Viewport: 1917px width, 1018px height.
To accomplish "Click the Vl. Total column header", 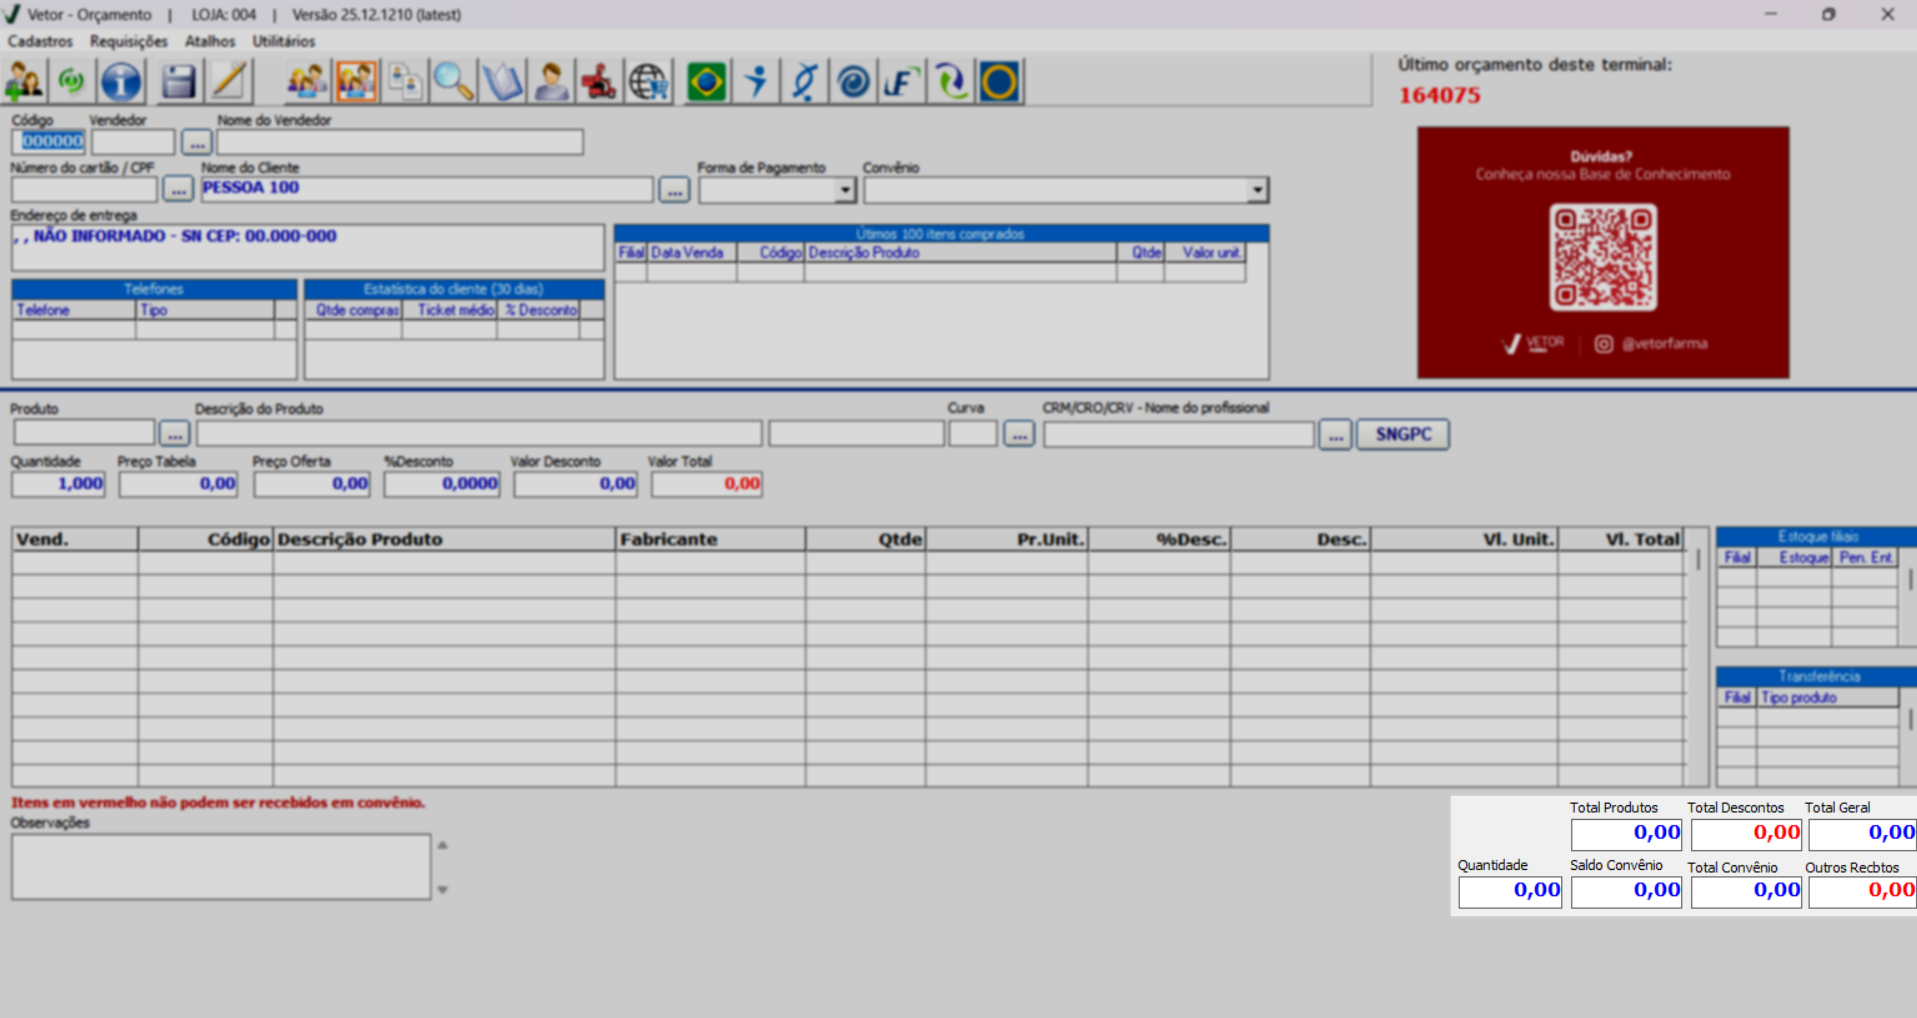I will tap(1620, 539).
